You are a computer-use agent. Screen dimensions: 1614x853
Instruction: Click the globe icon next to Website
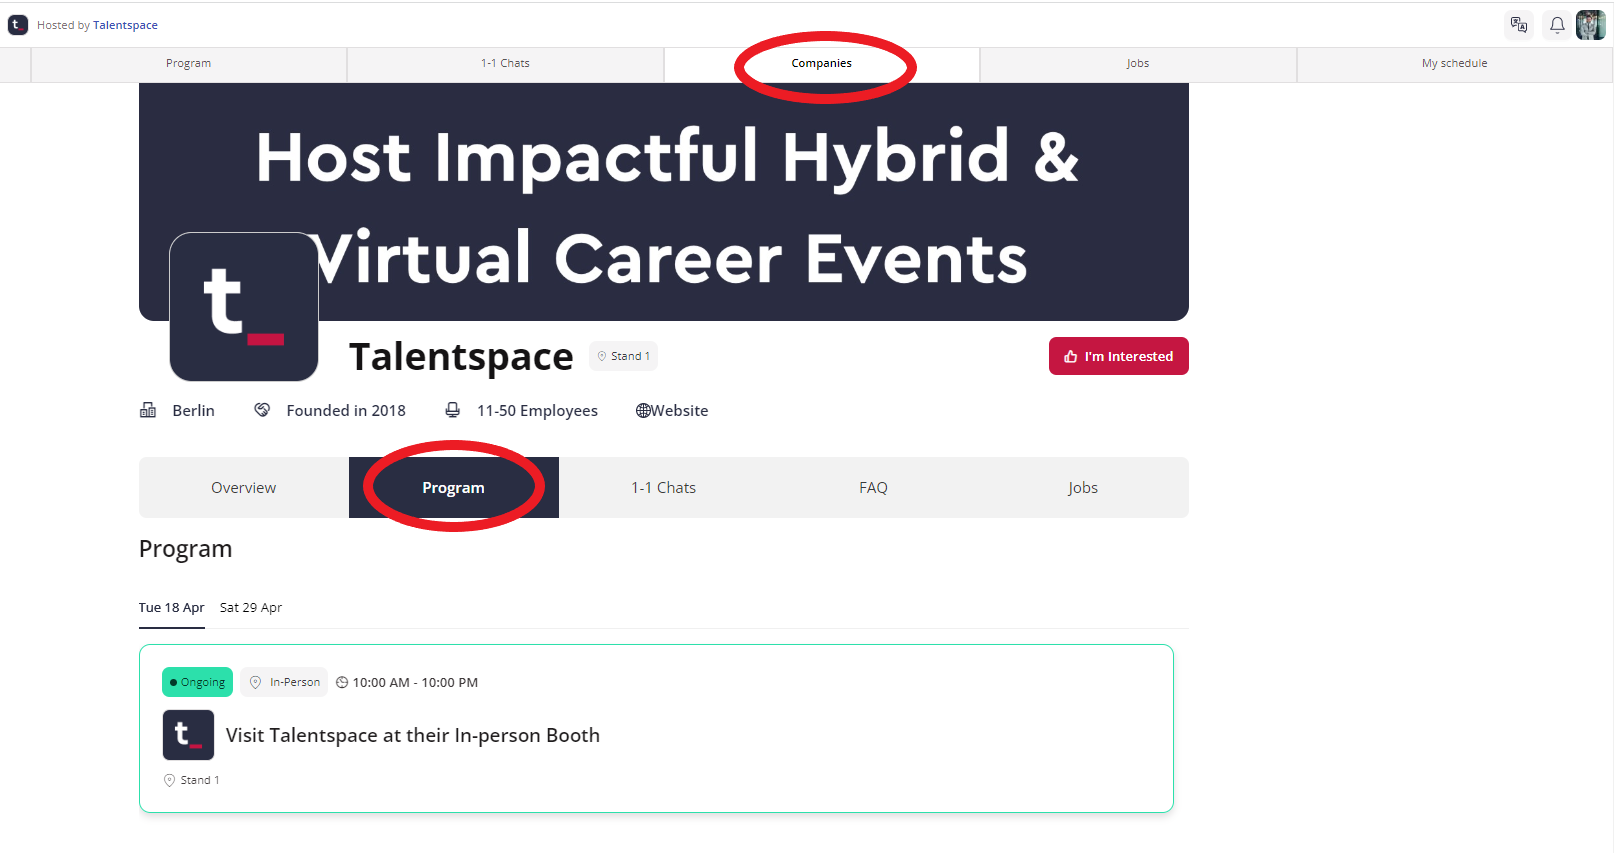point(643,410)
